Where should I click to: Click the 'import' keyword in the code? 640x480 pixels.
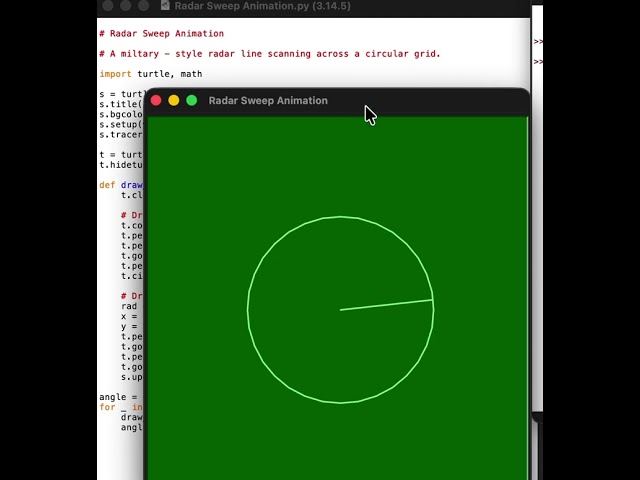click(115, 74)
